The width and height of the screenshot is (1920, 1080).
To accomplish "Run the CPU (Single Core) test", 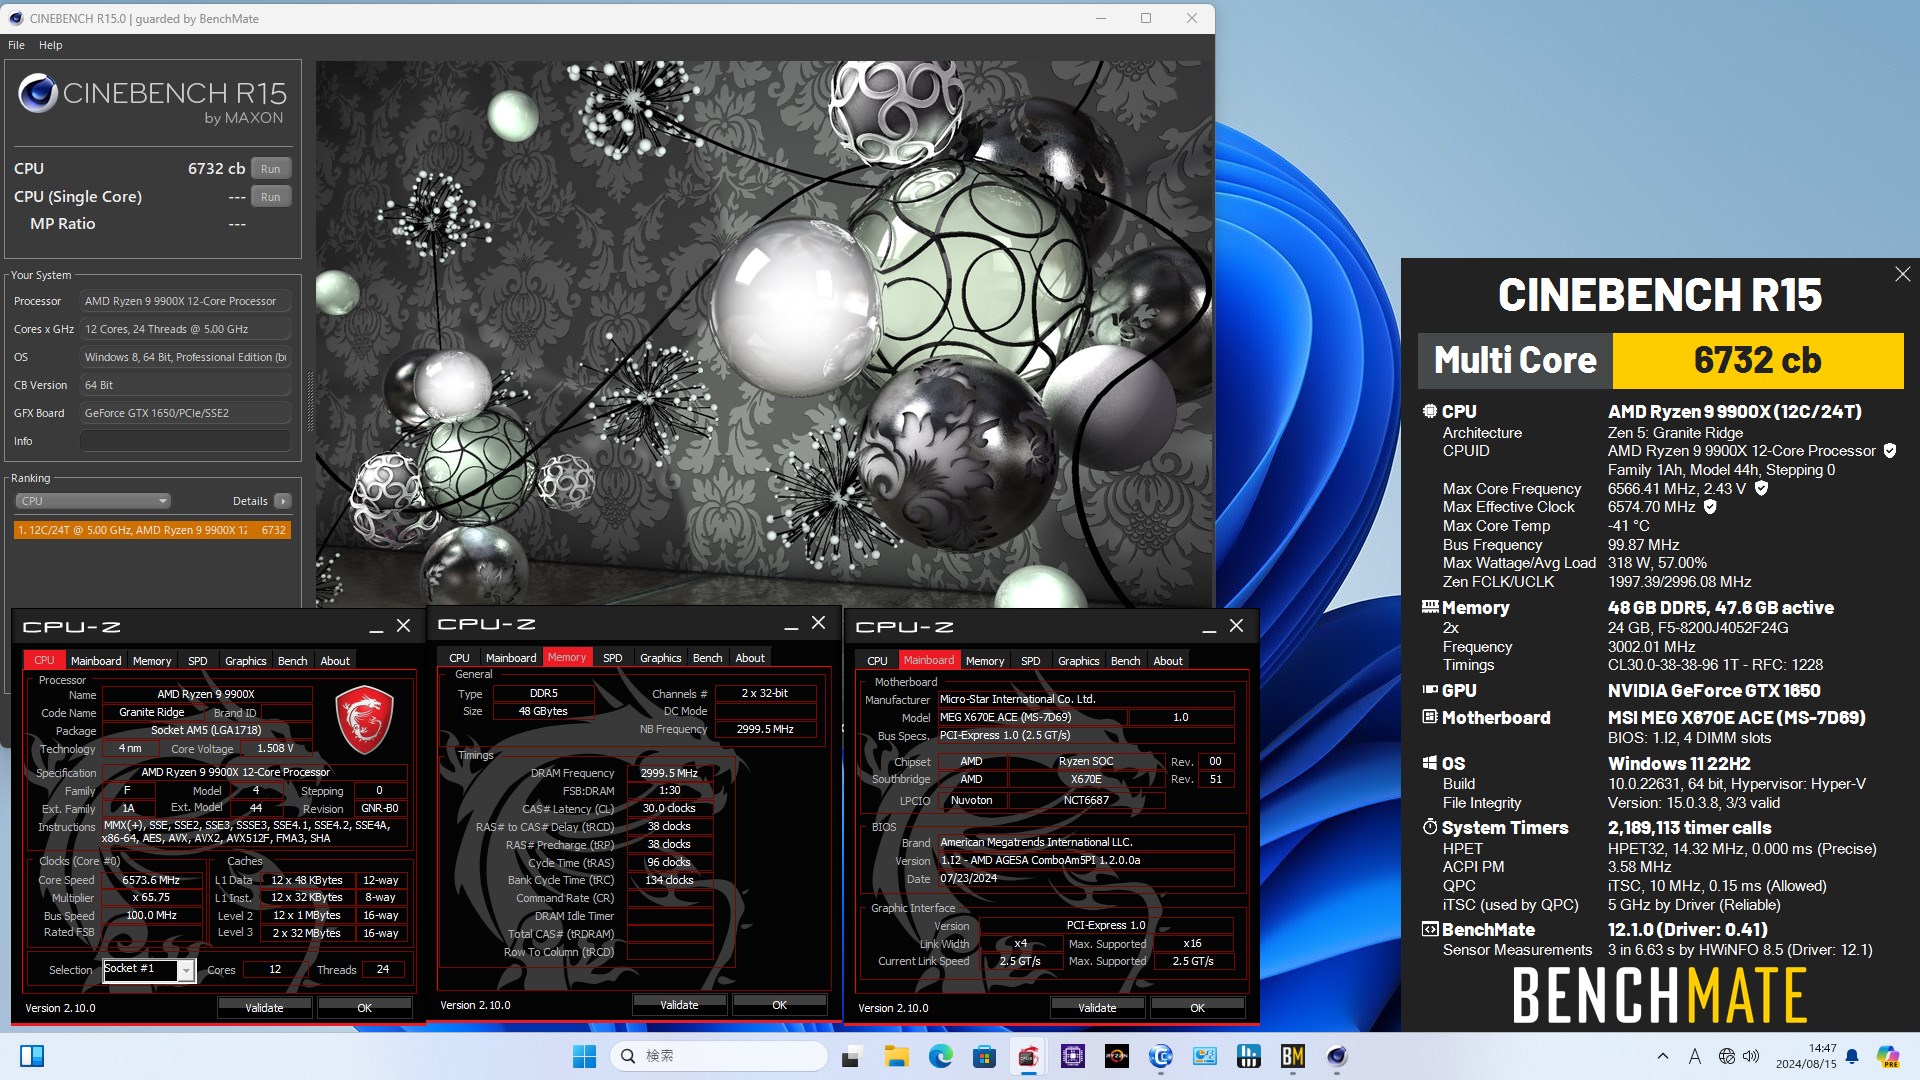I will point(271,197).
